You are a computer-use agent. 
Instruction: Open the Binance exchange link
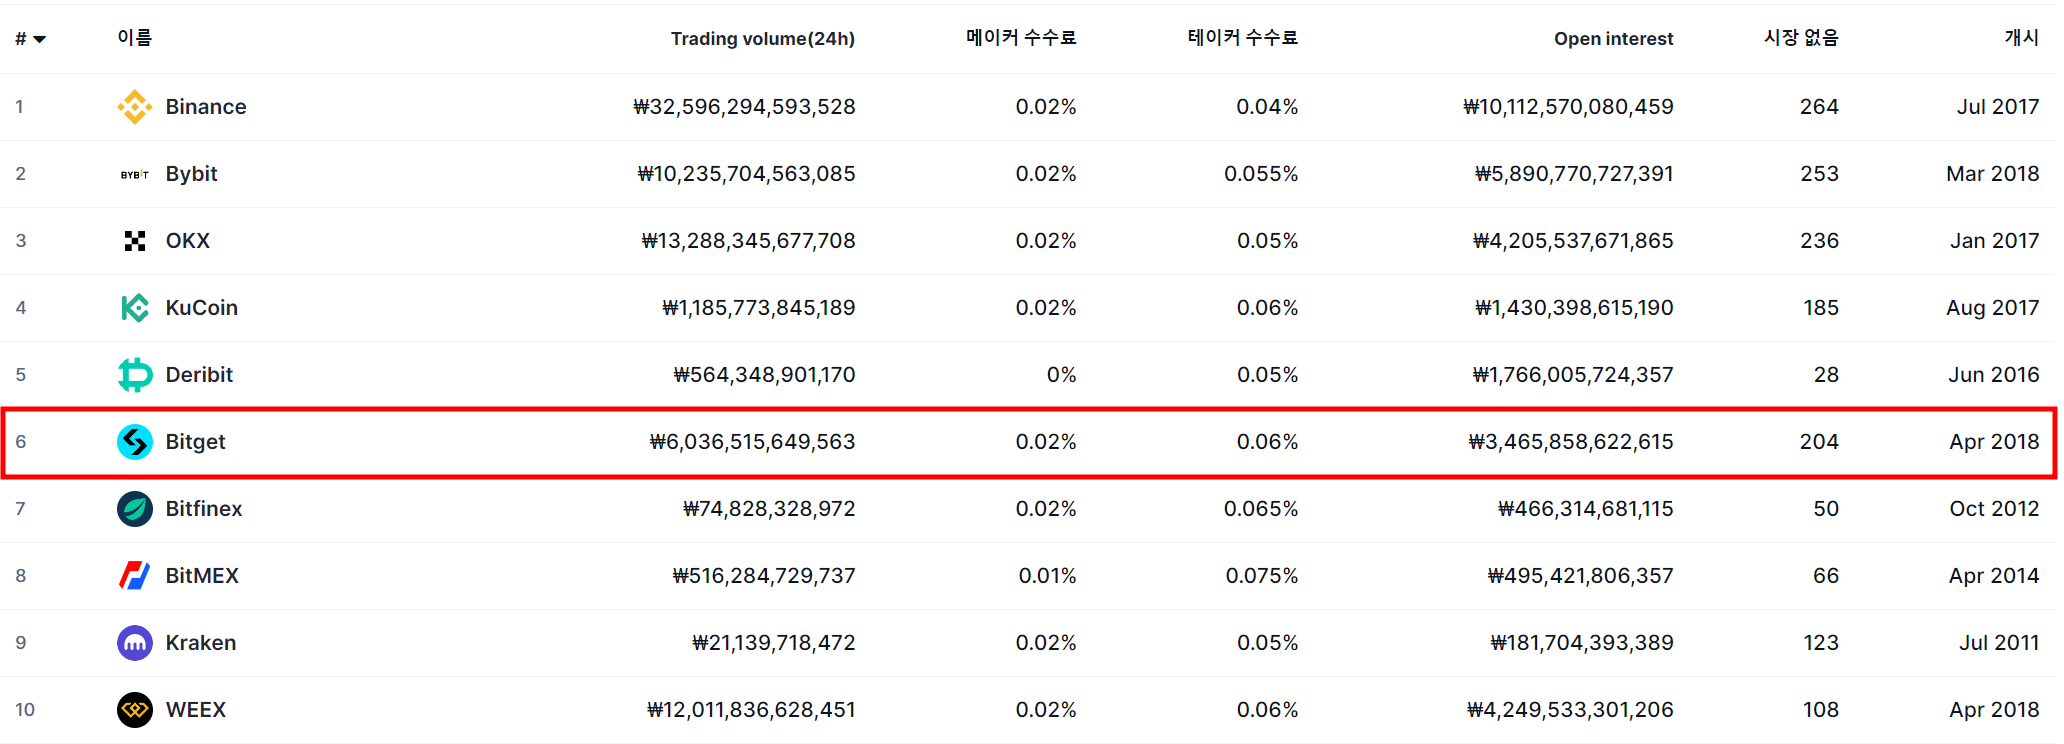(x=206, y=107)
